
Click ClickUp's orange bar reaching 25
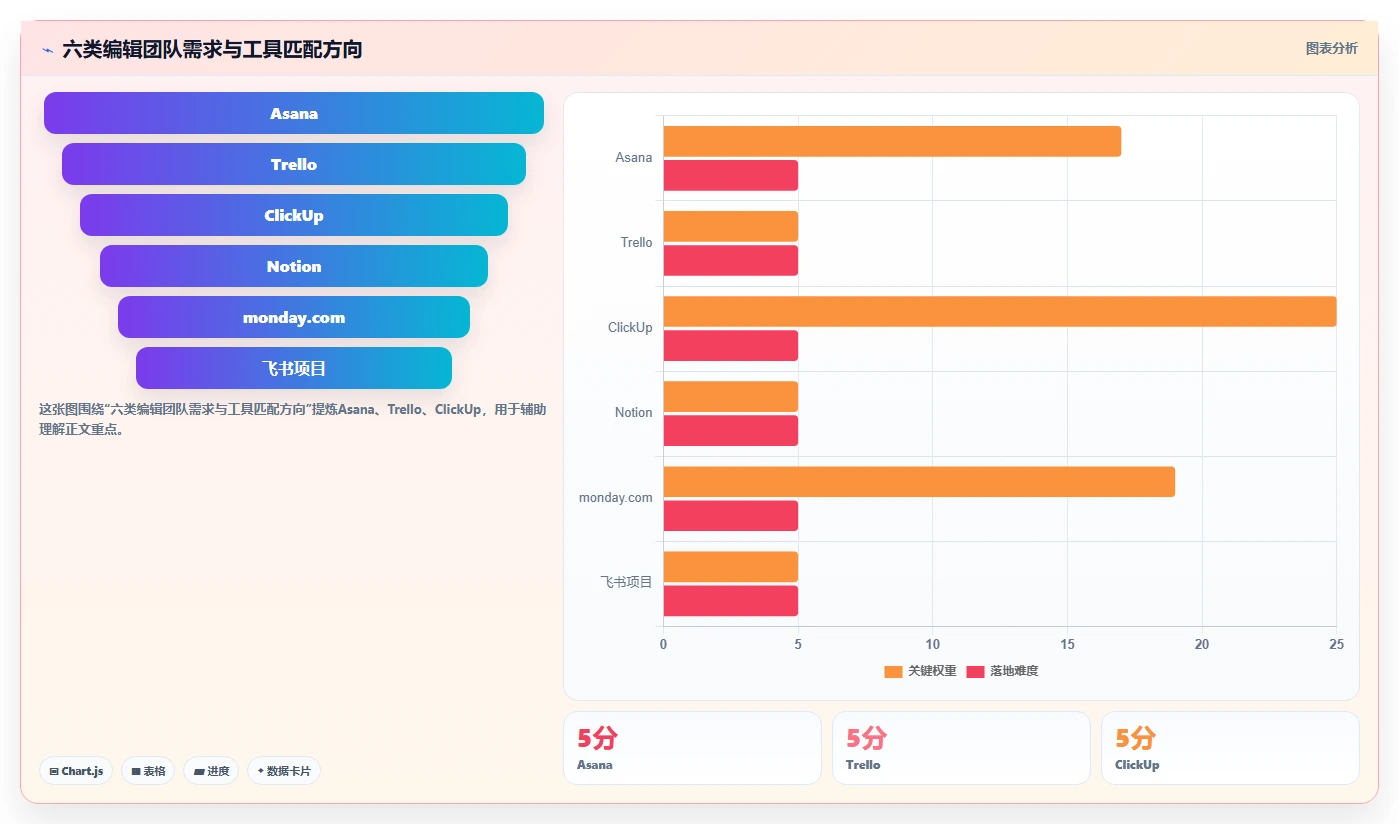(1000, 311)
